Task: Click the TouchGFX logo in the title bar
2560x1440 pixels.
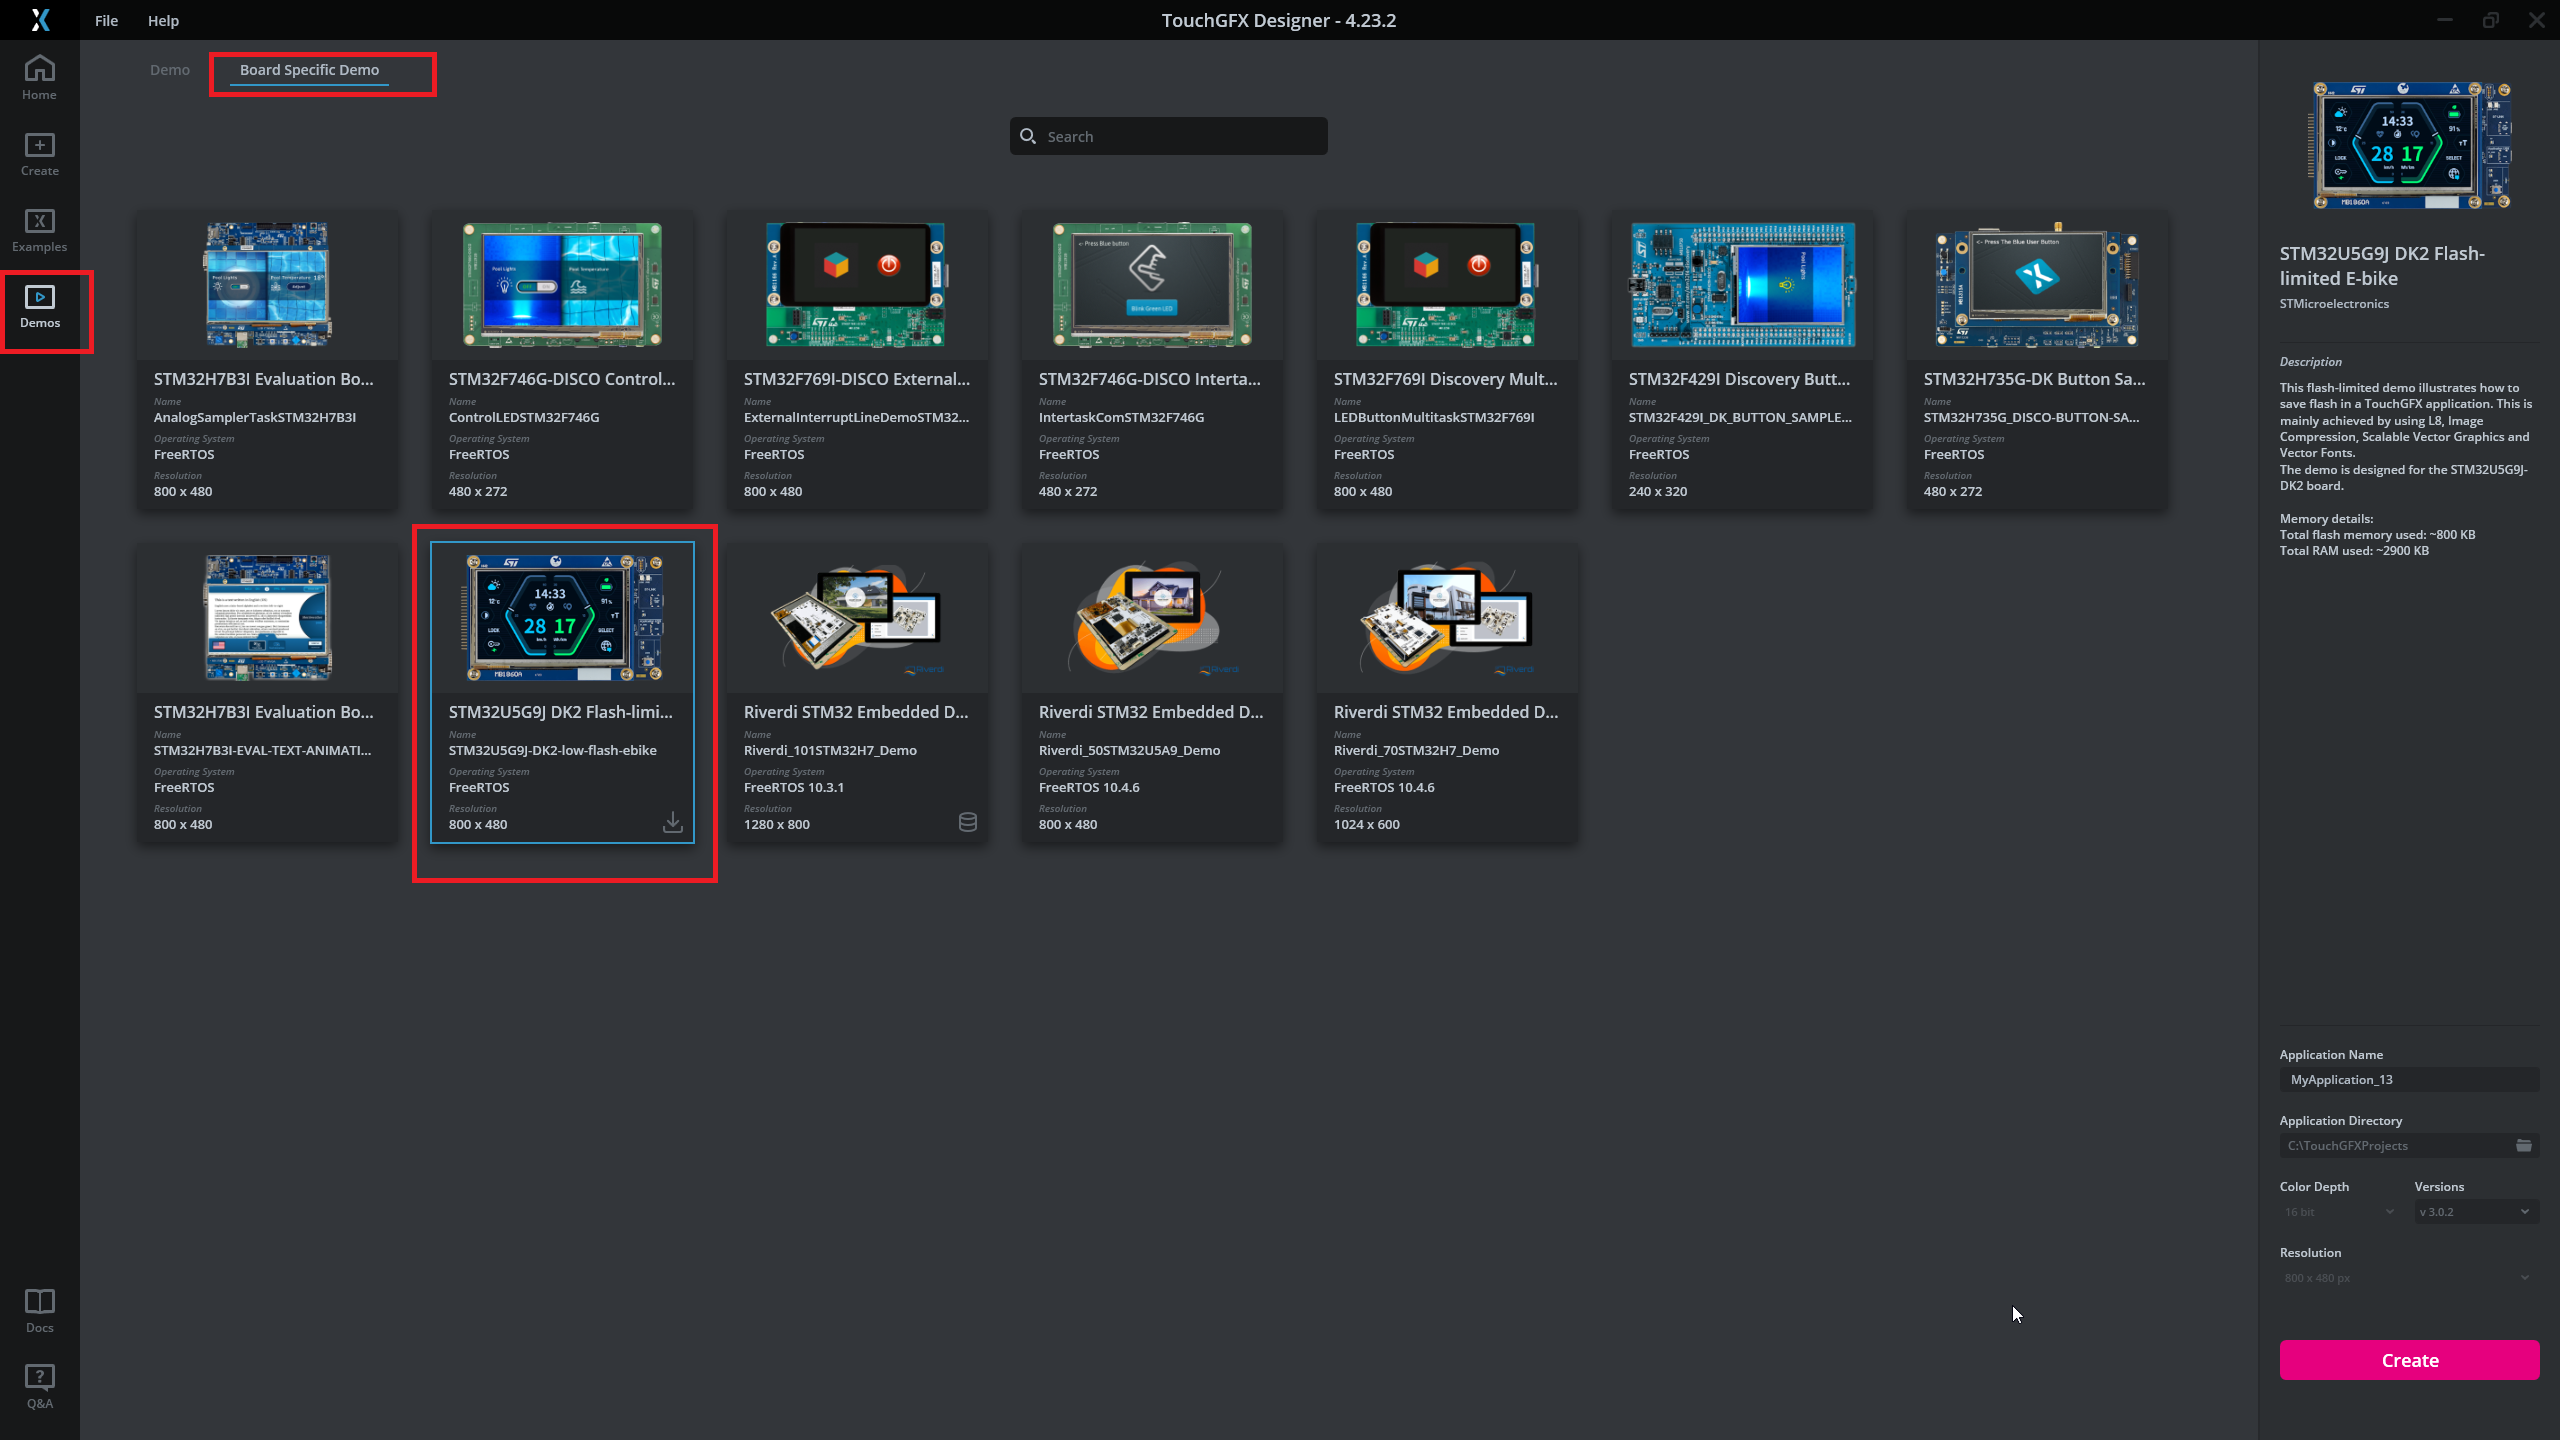Action: [x=40, y=20]
